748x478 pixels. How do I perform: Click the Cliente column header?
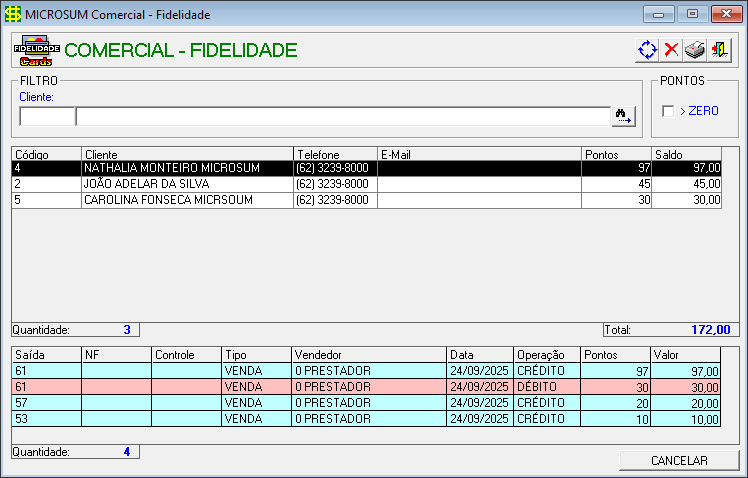pos(187,155)
